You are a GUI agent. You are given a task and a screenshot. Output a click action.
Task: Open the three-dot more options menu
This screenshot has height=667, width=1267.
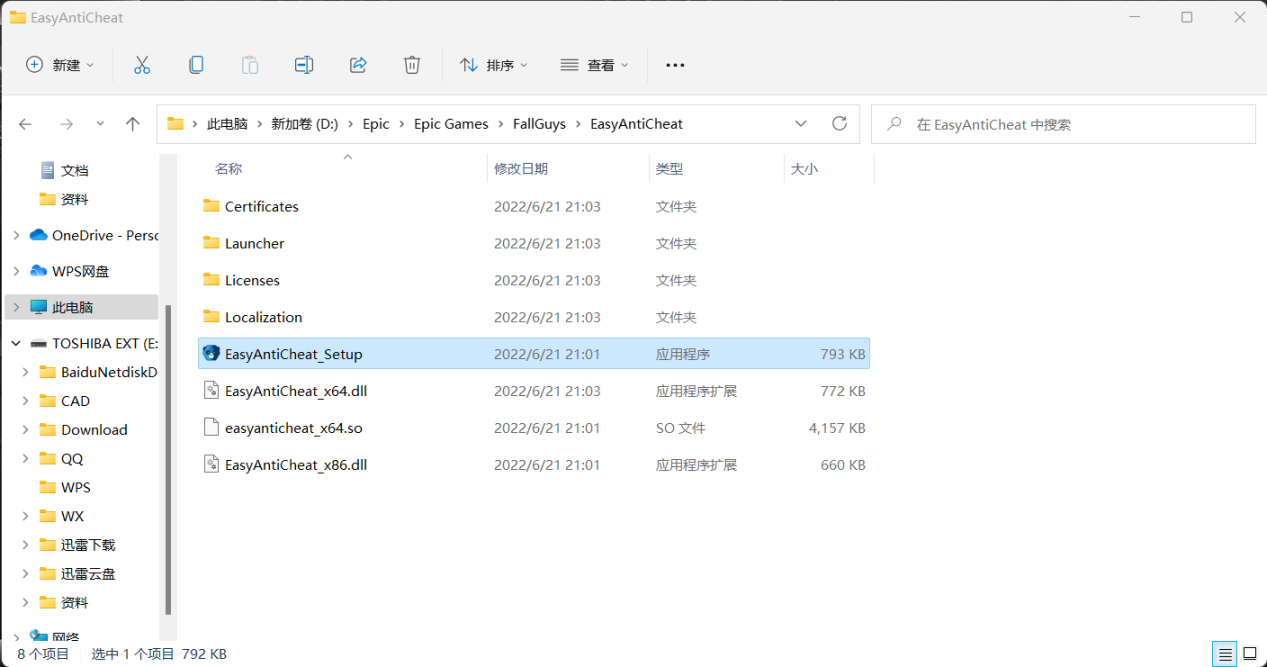(x=675, y=65)
